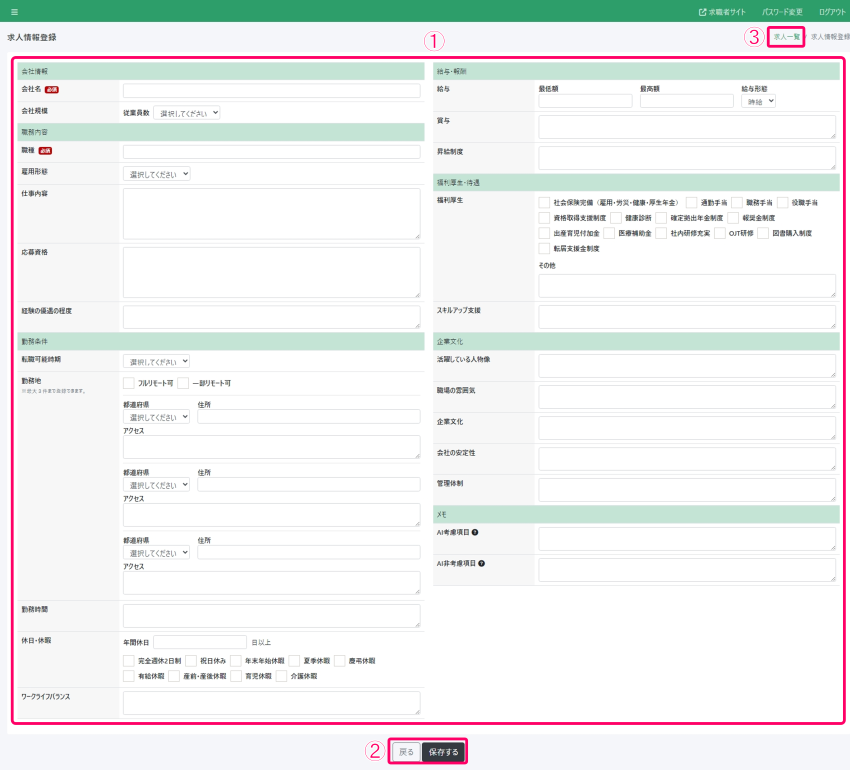Viewport: 850px width, 770px height.
Task: Click the 戻る button
Action: [x=406, y=752]
